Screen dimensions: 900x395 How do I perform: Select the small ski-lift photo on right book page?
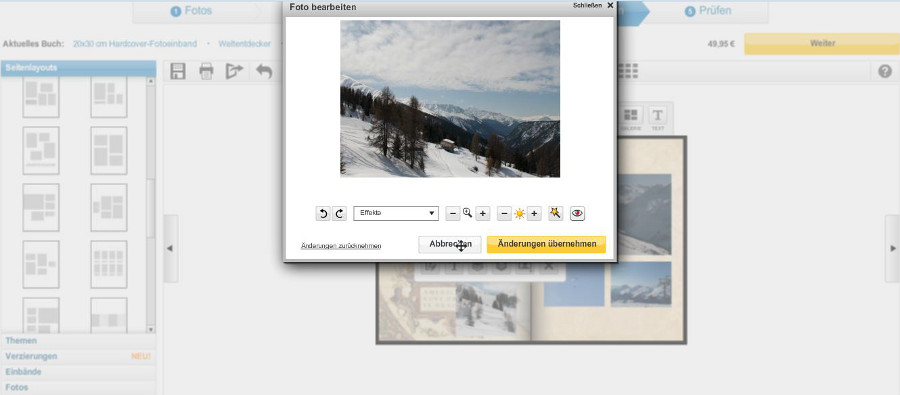point(641,283)
